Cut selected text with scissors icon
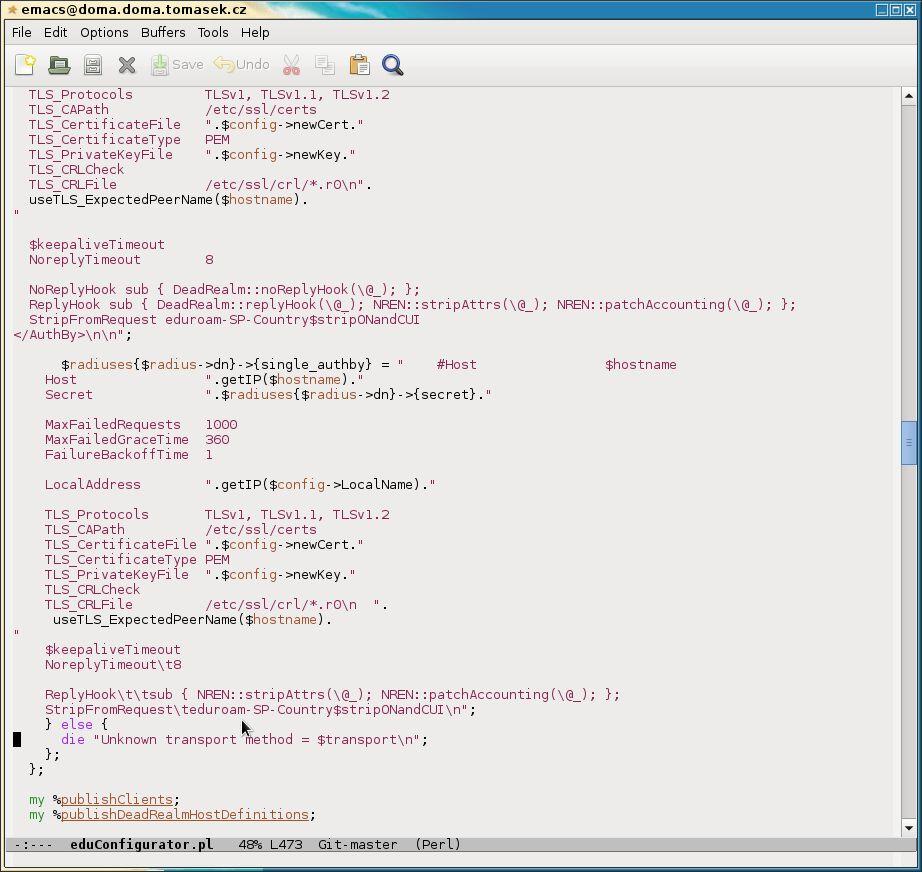 pyautogui.click(x=291, y=65)
